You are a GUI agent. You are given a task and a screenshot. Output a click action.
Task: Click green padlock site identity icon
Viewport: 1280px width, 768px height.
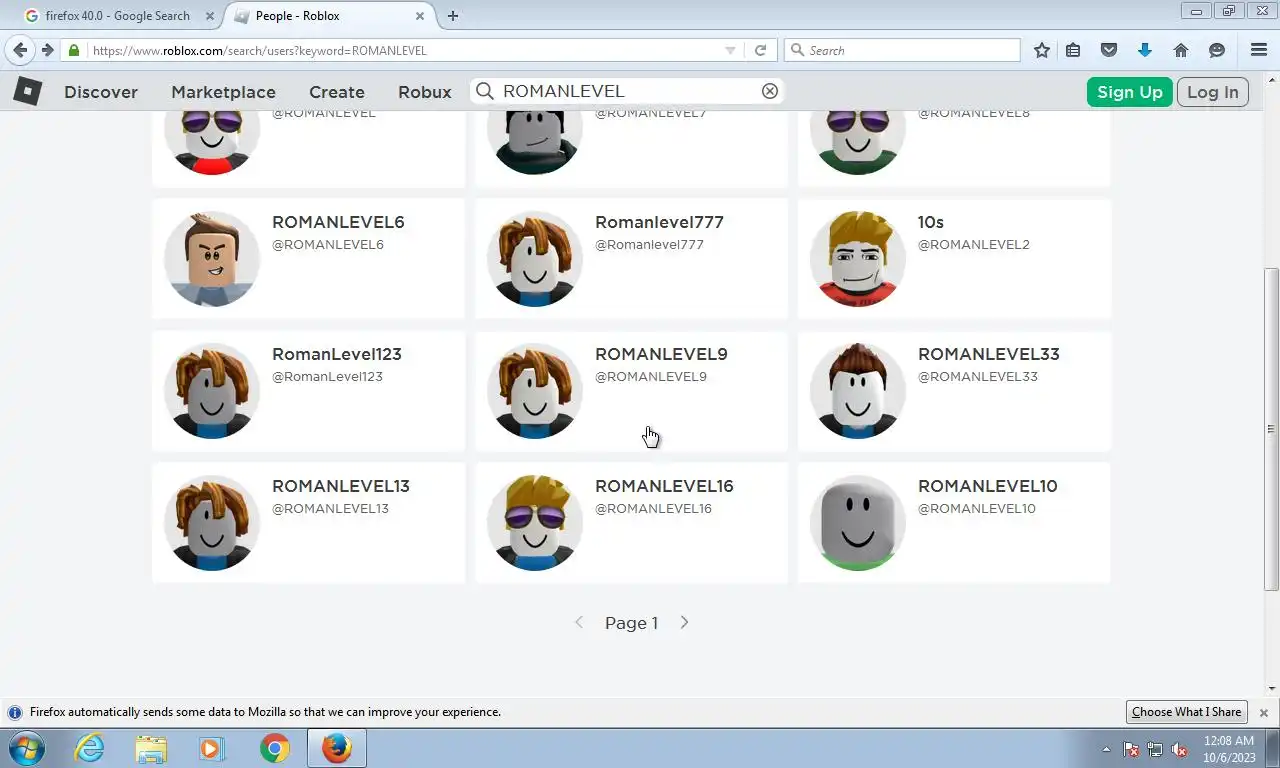pos(73,50)
